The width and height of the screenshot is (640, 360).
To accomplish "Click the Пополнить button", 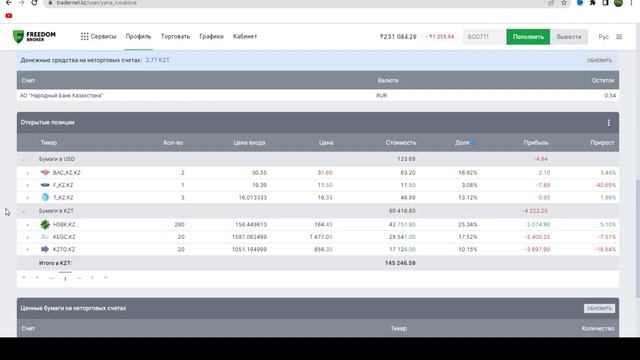I will [528, 37].
